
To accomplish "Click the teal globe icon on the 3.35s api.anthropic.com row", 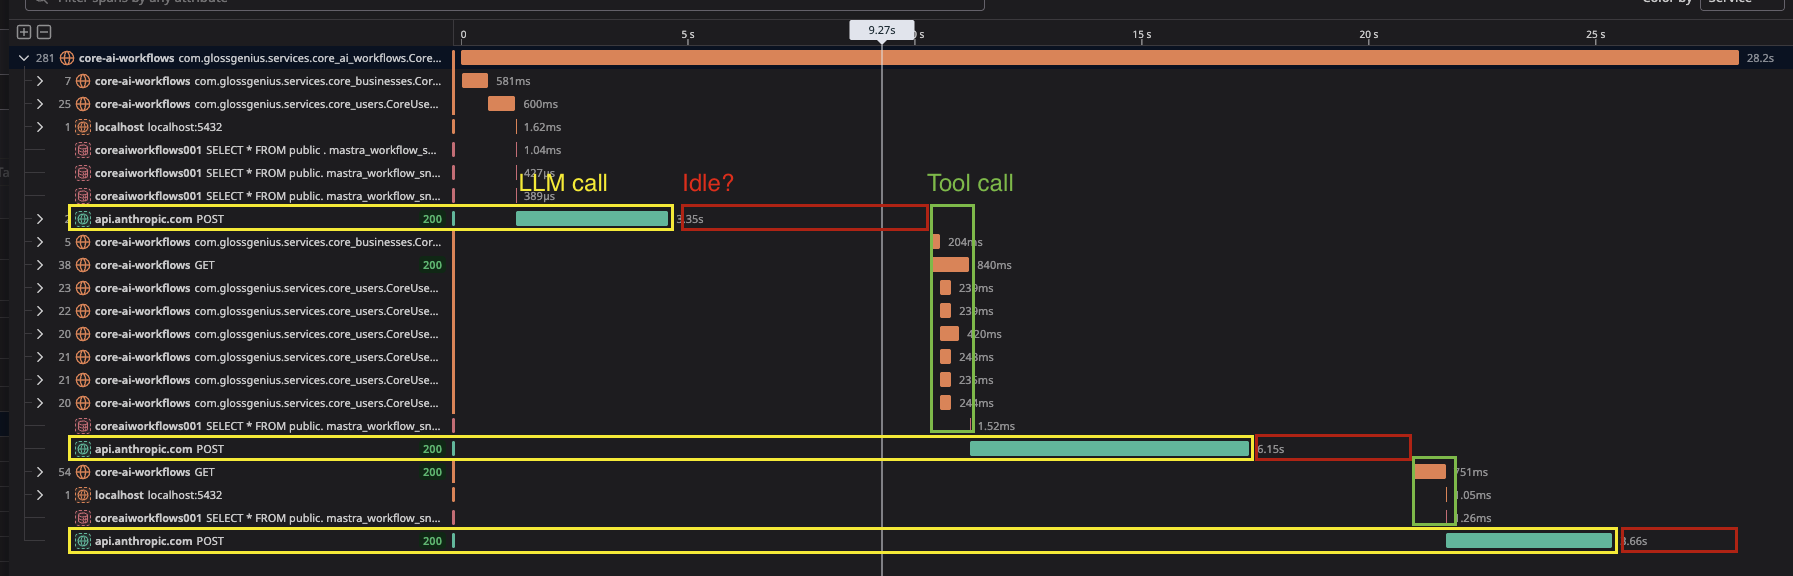I will tap(83, 219).
